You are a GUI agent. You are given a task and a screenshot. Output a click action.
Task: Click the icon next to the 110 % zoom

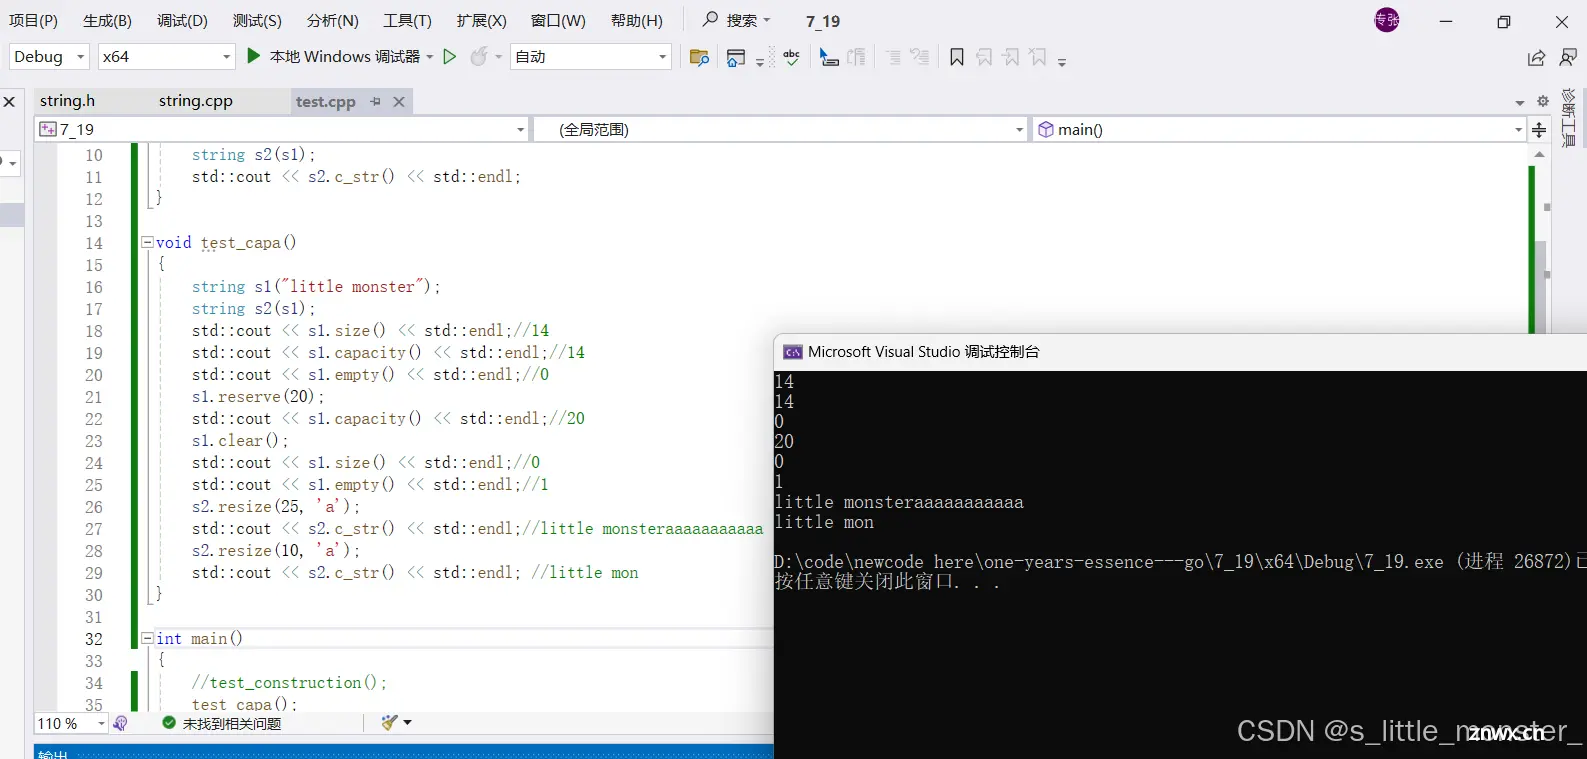pos(121,723)
